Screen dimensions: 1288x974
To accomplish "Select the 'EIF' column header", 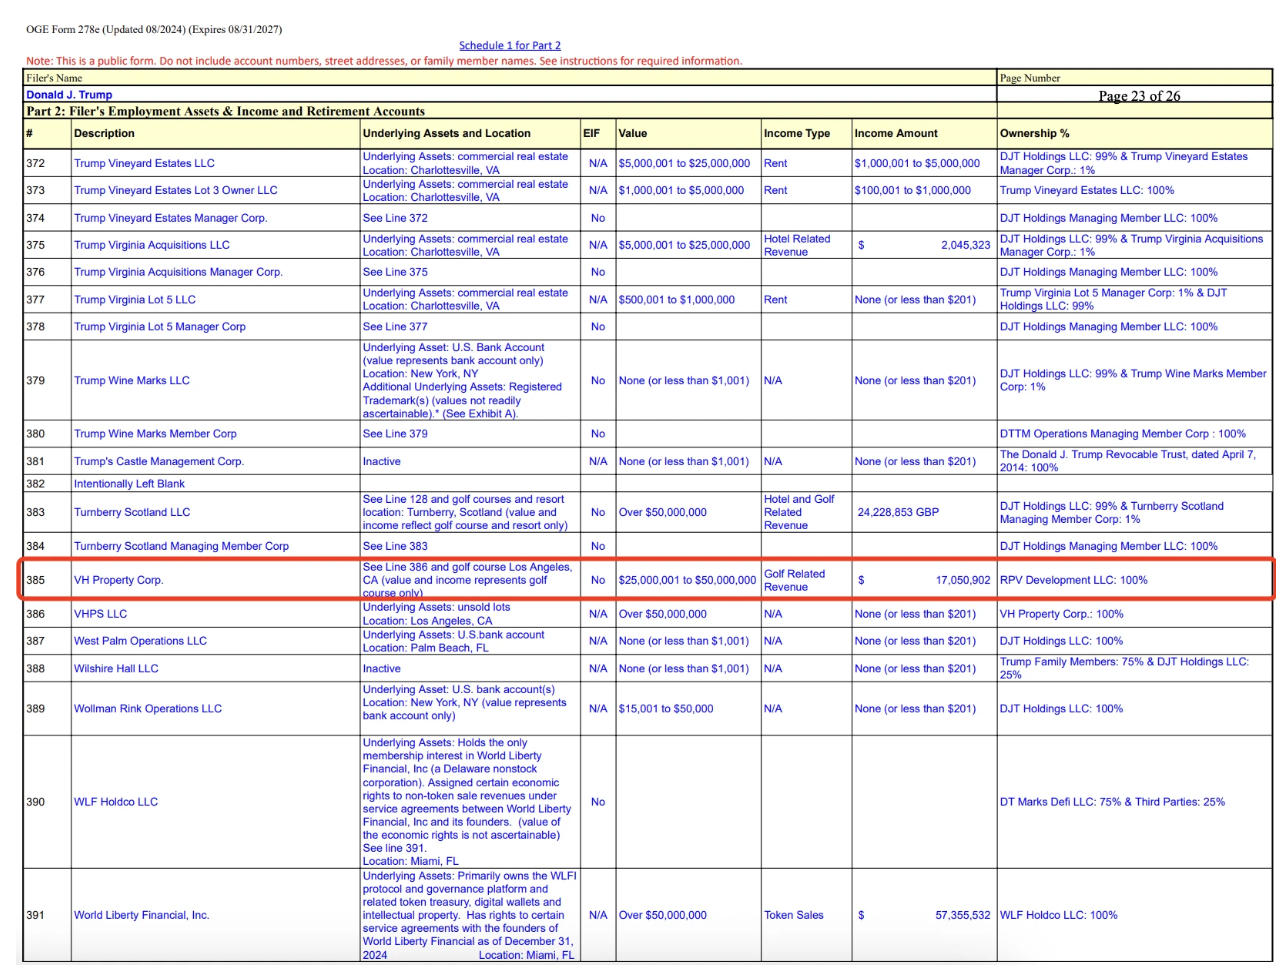I will coord(591,133).
